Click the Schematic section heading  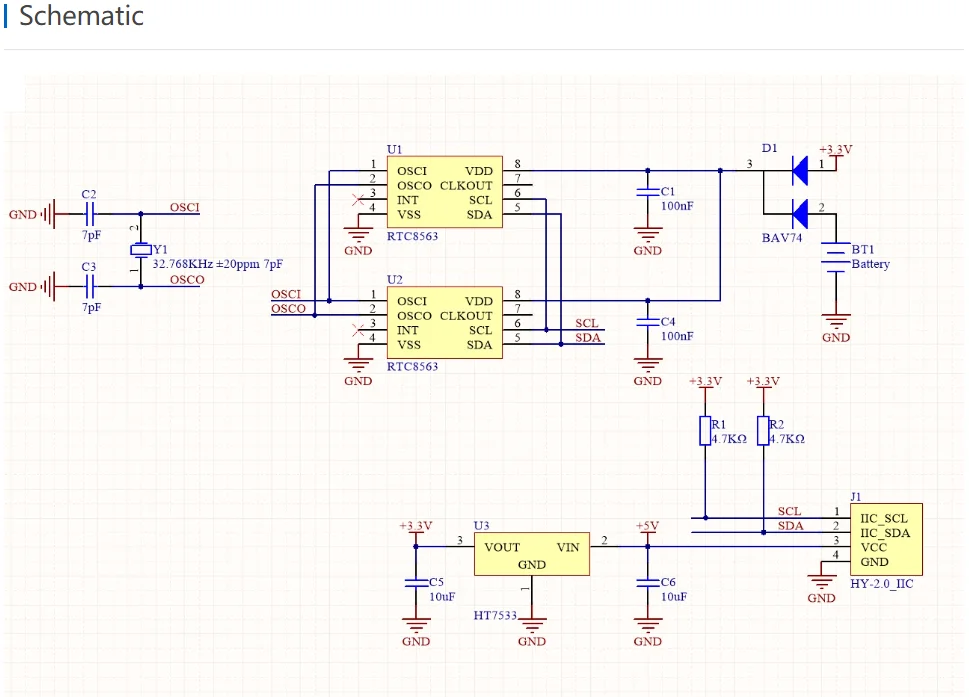tap(82, 15)
